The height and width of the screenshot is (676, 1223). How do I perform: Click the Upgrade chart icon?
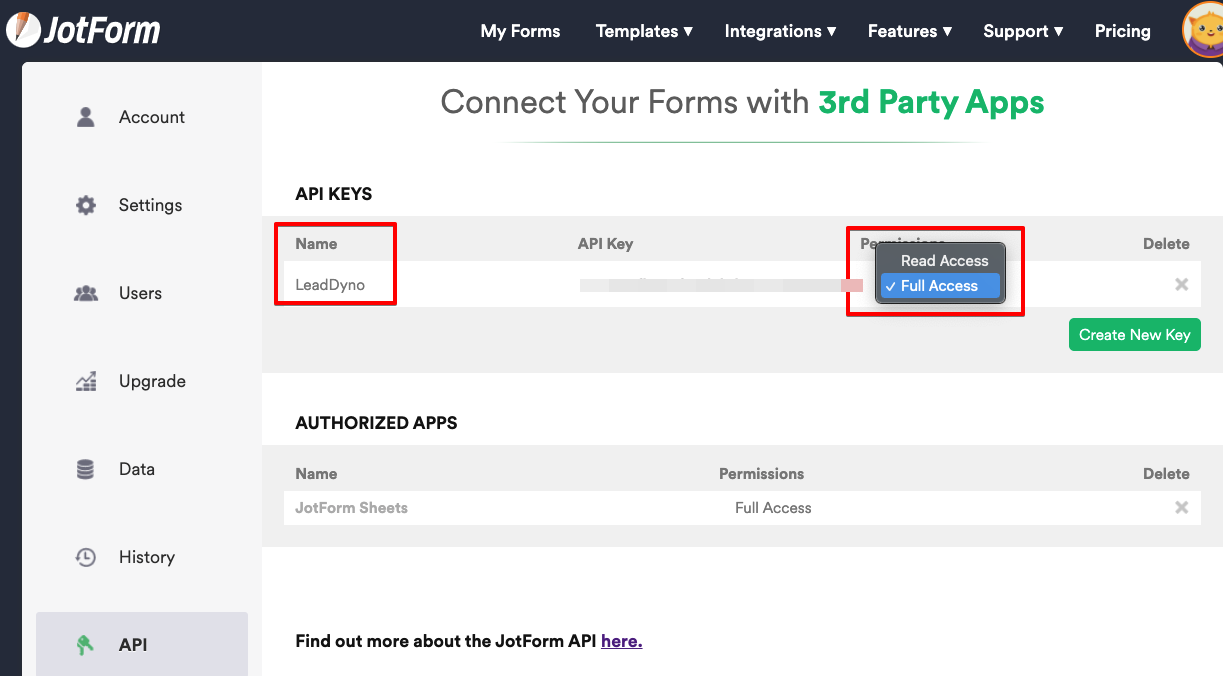(x=86, y=381)
